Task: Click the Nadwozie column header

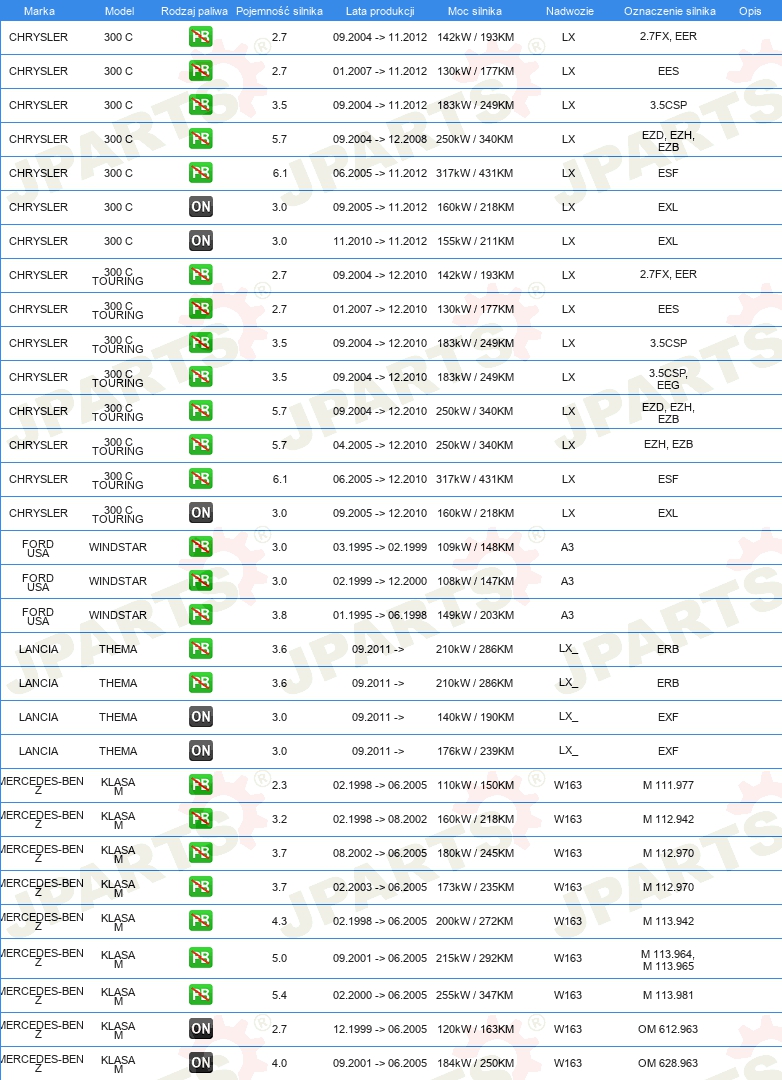Action: pyautogui.click(x=569, y=11)
